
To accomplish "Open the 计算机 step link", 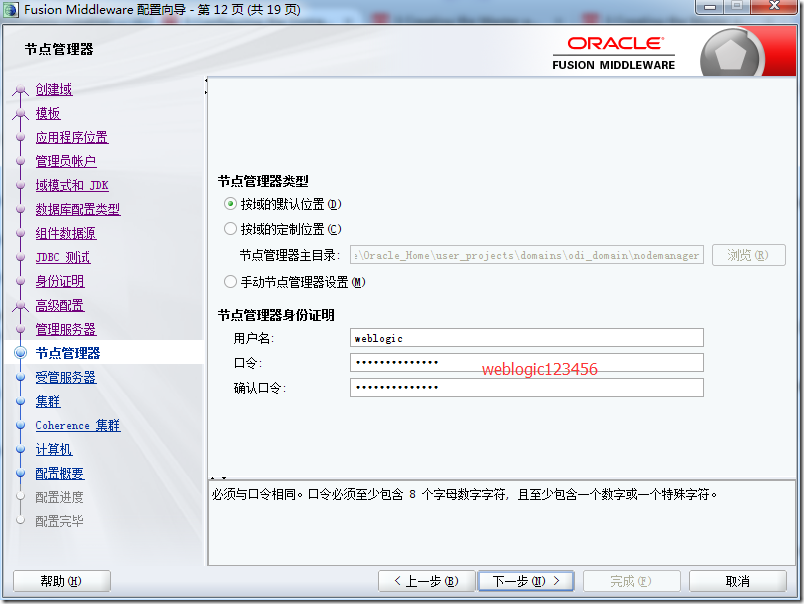I will coord(54,450).
